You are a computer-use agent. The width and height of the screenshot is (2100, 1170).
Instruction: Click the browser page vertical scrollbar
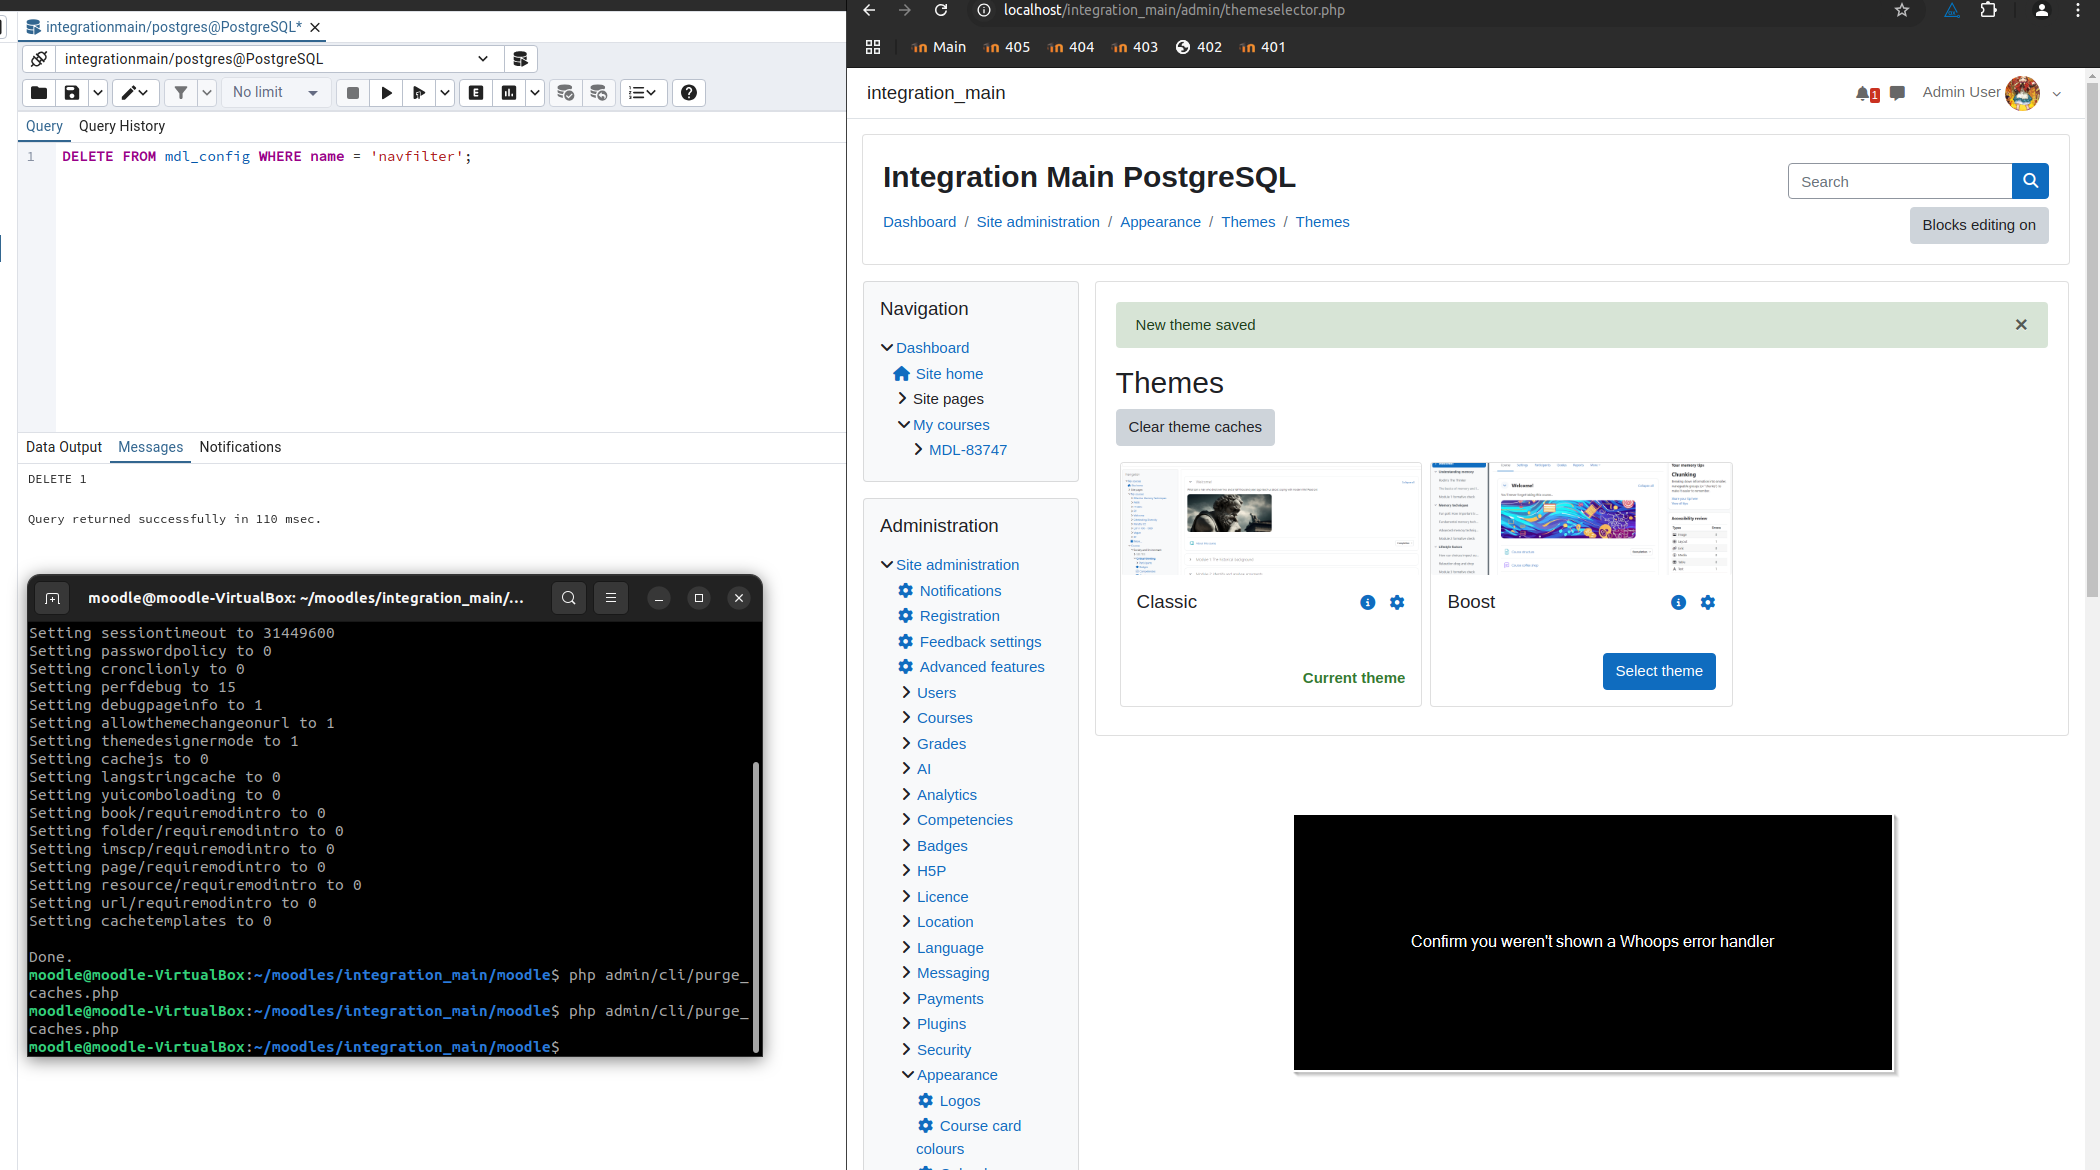[x=2092, y=340]
